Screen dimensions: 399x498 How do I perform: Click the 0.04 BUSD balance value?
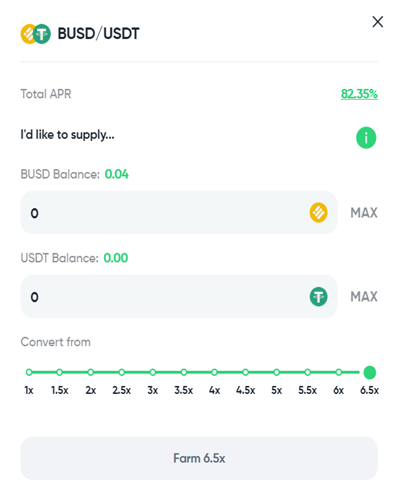pyautogui.click(x=116, y=174)
